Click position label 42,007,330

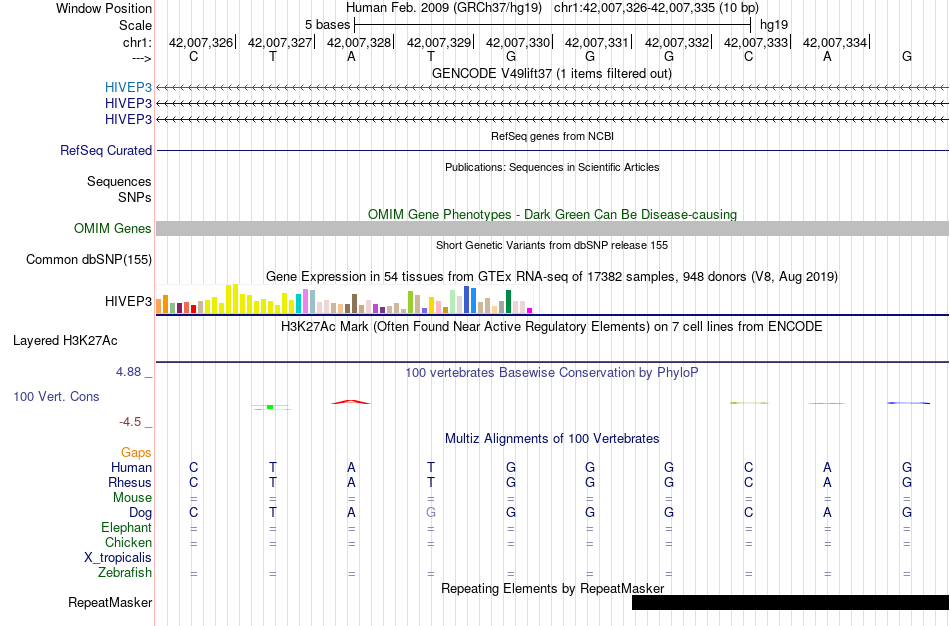(x=518, y=42)
